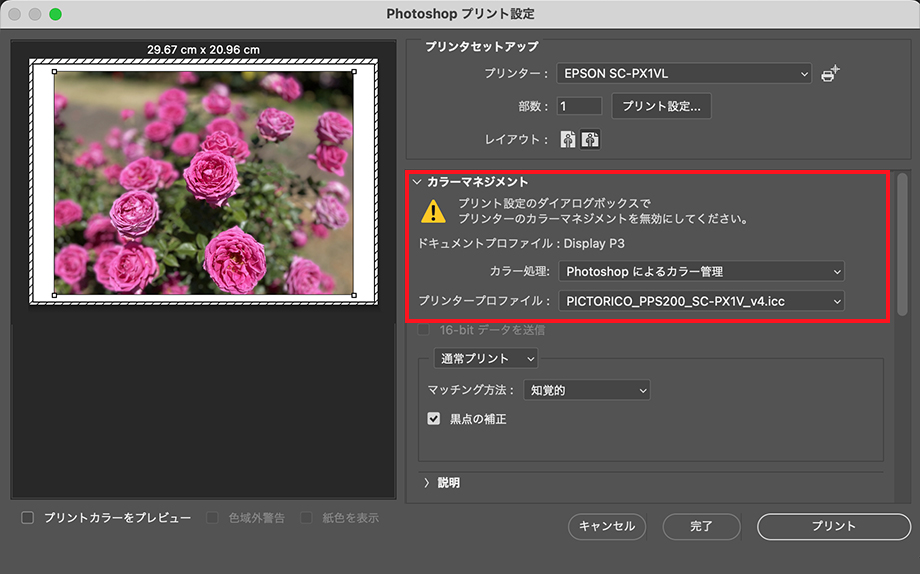Open the プリンター dropdown EPSON SC-PX1VL
The height and width of the screenshot is (574, 920).
pos(684,74)
